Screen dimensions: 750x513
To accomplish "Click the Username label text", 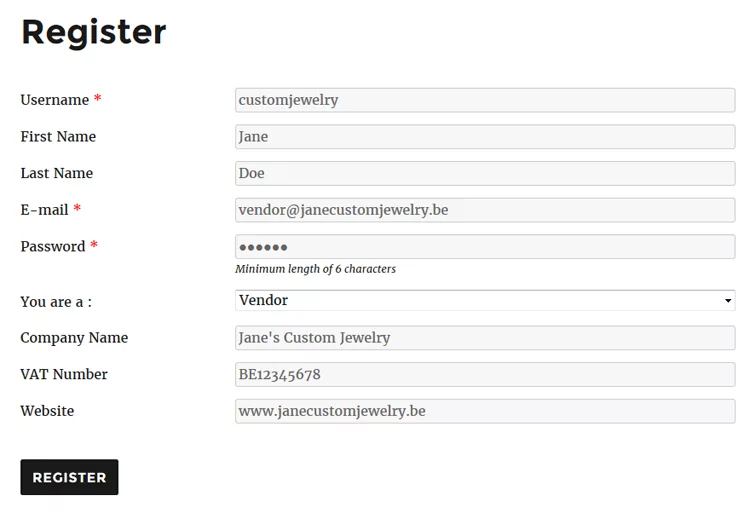I will pyautogui.click(x=55, y=100).
